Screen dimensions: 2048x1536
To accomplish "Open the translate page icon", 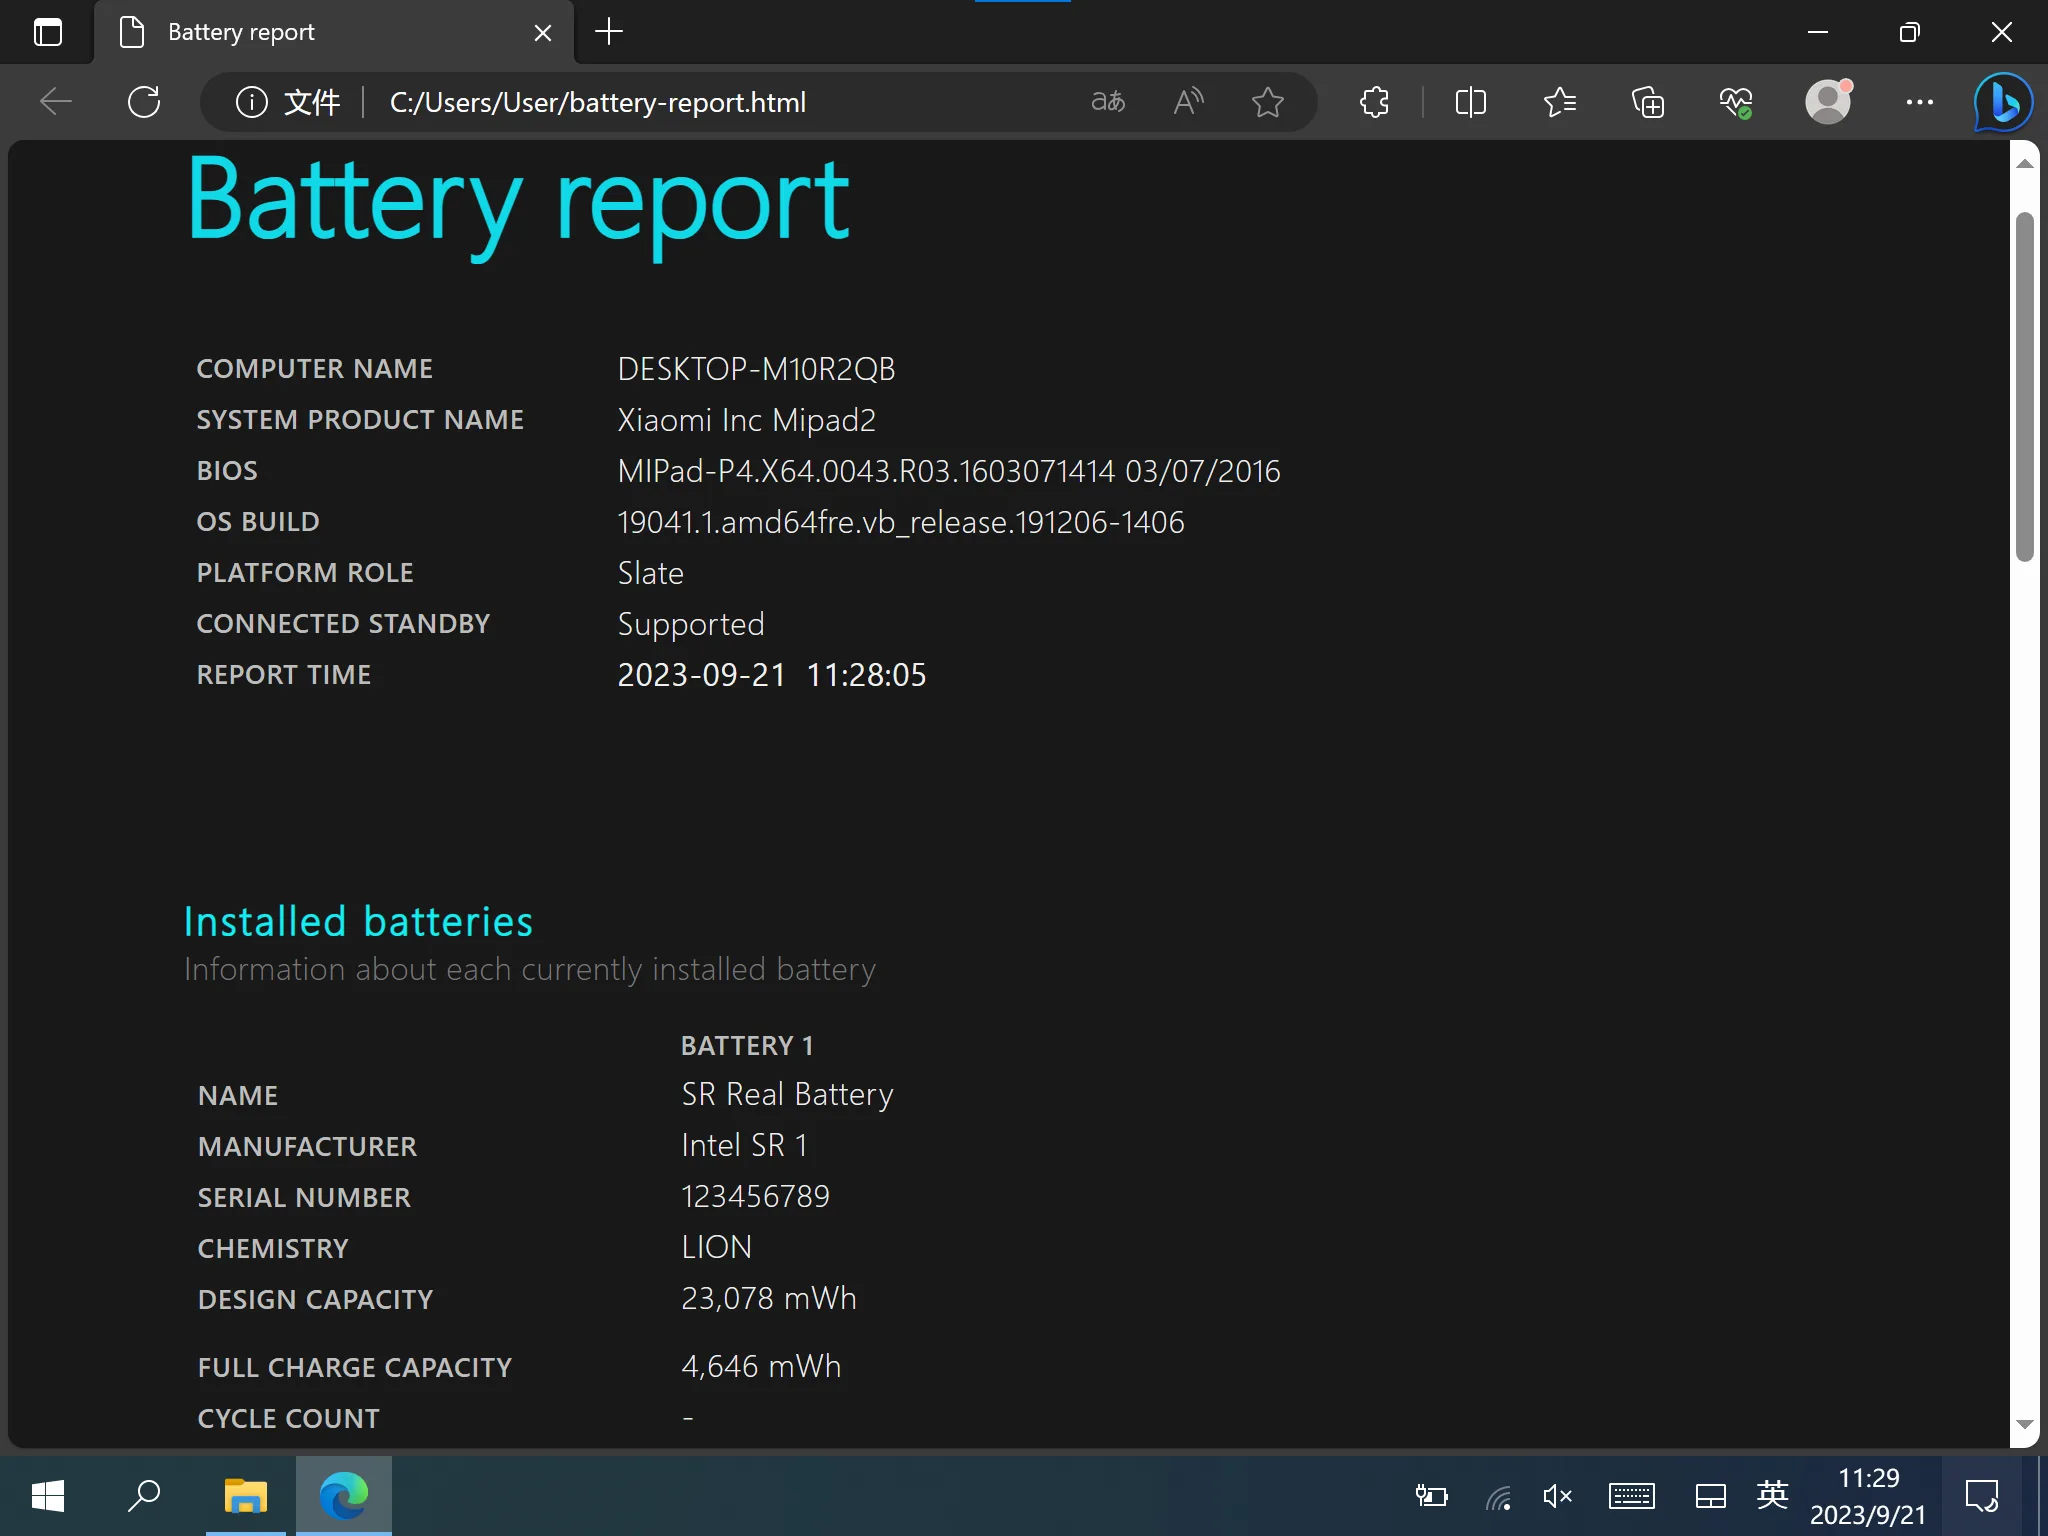I will coord(1108,101).
